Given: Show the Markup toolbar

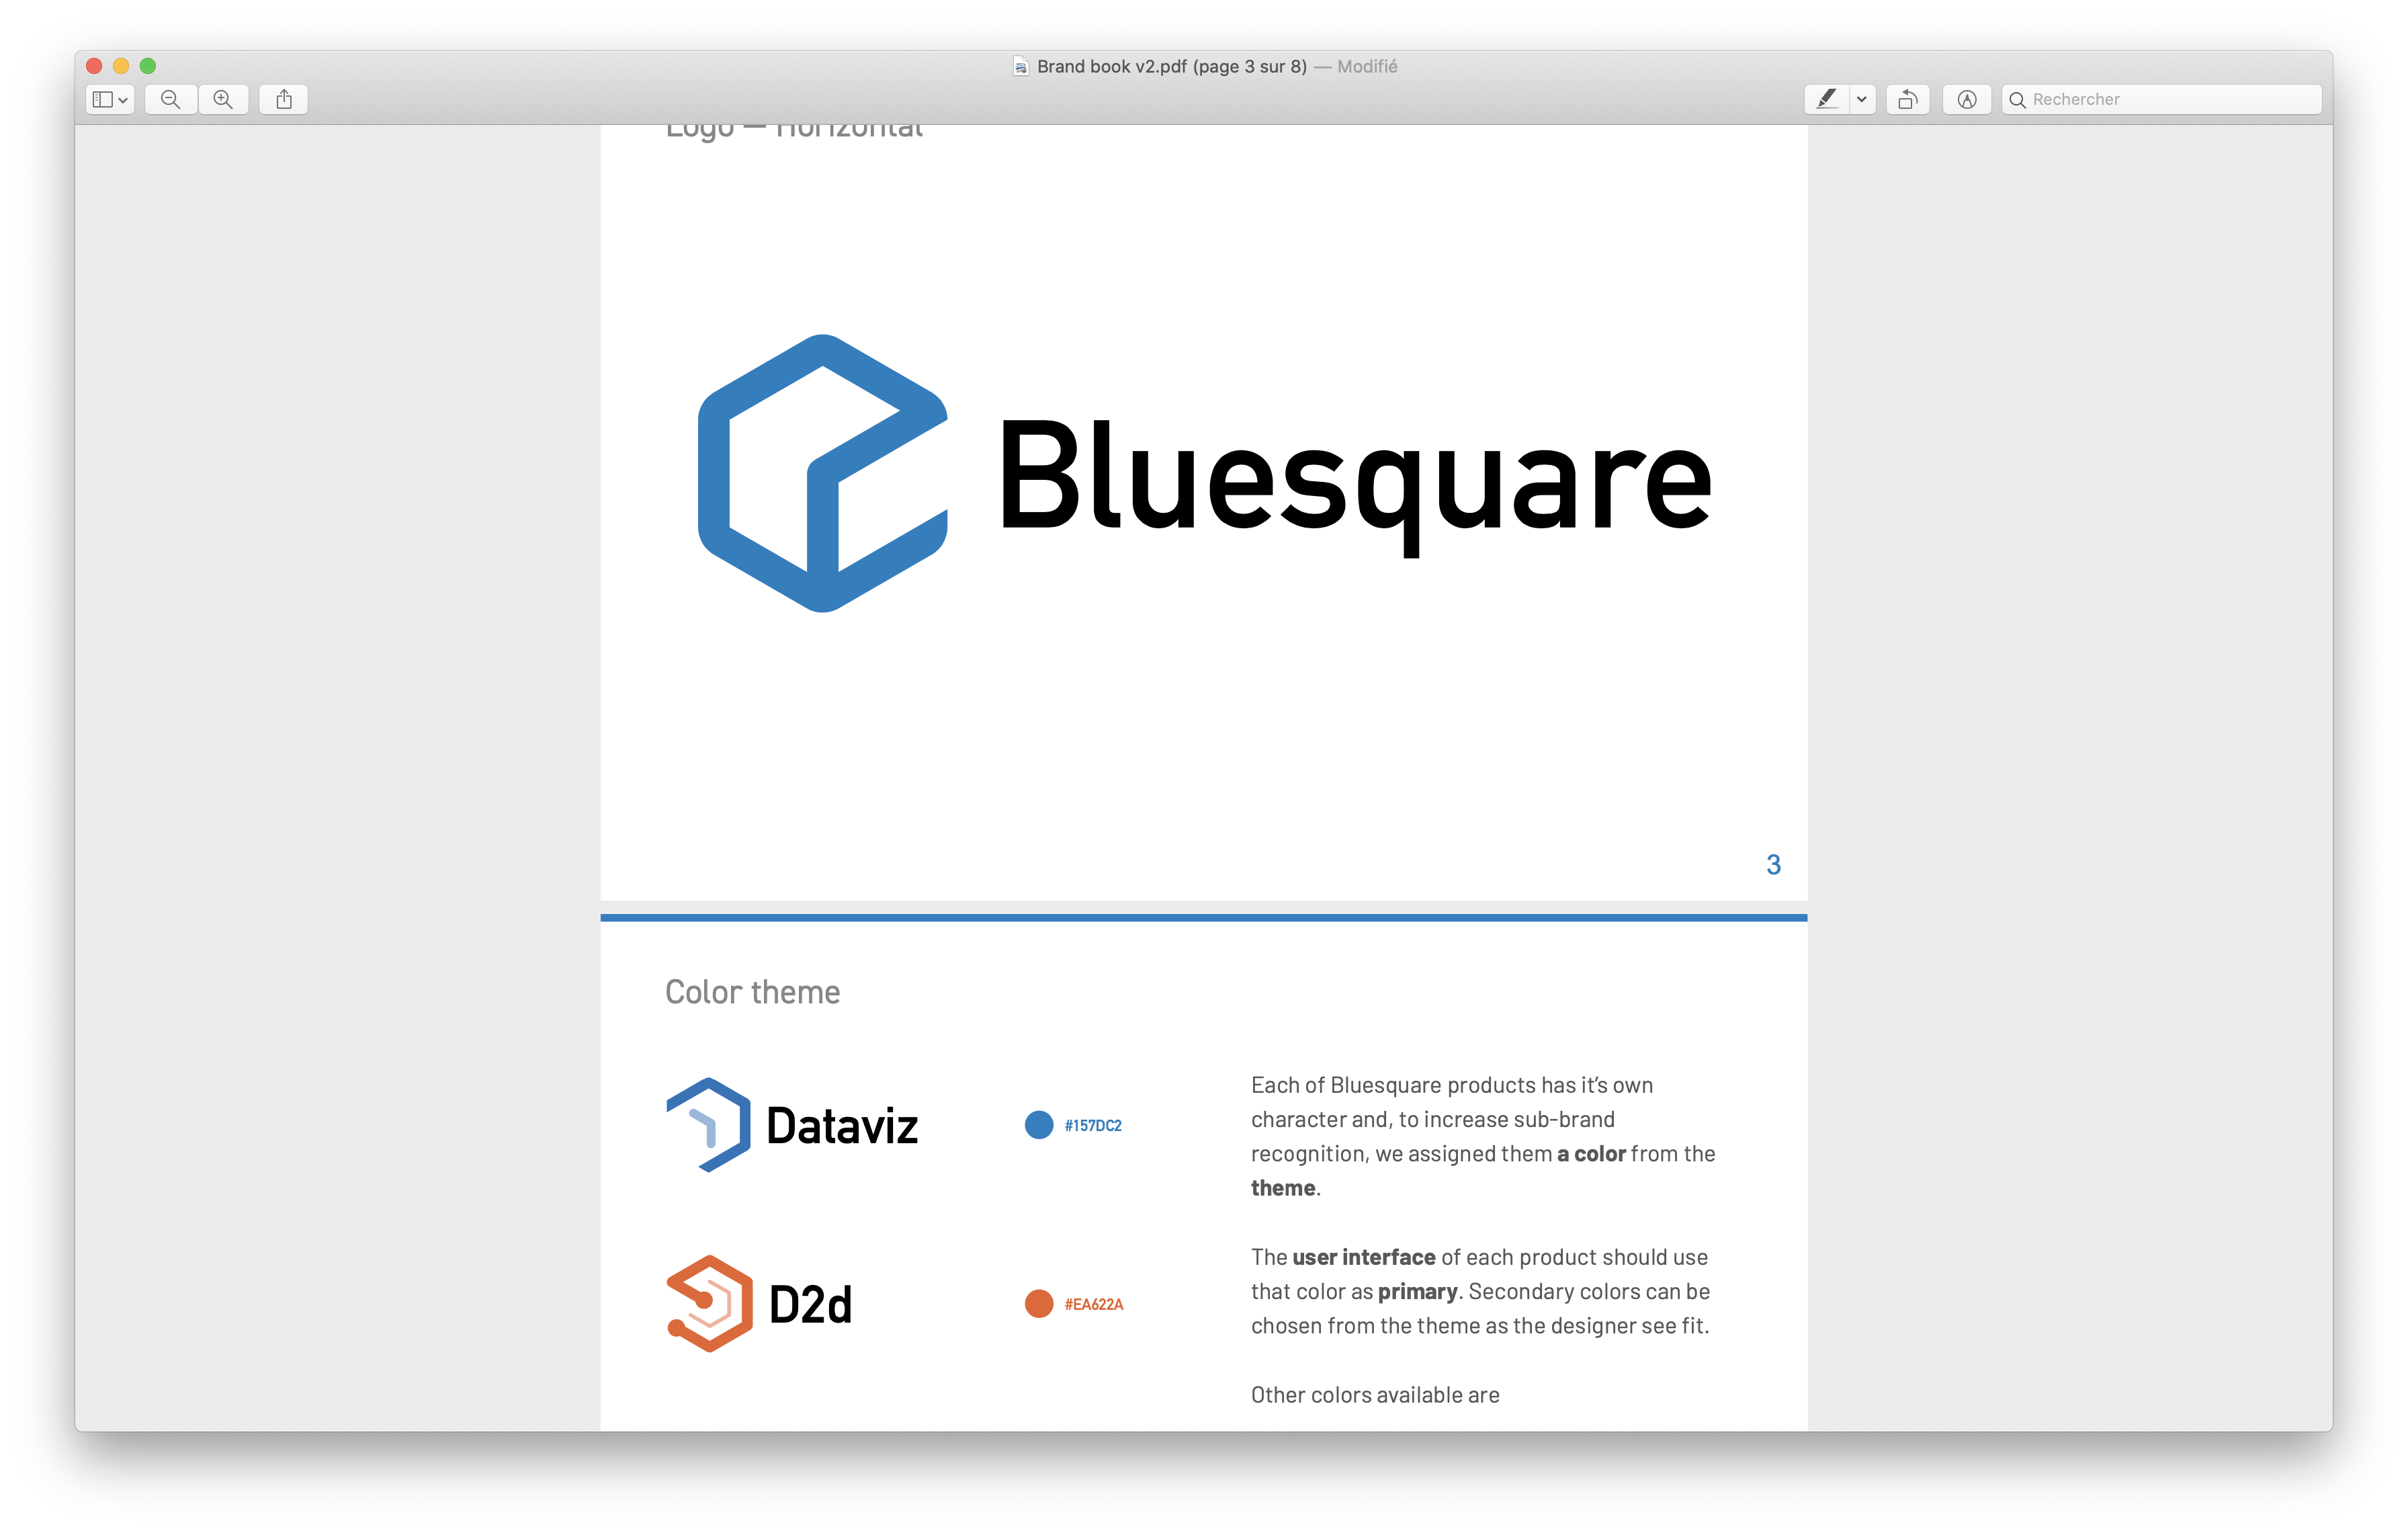Looking at the screenshot, I should pos(1967,99).
